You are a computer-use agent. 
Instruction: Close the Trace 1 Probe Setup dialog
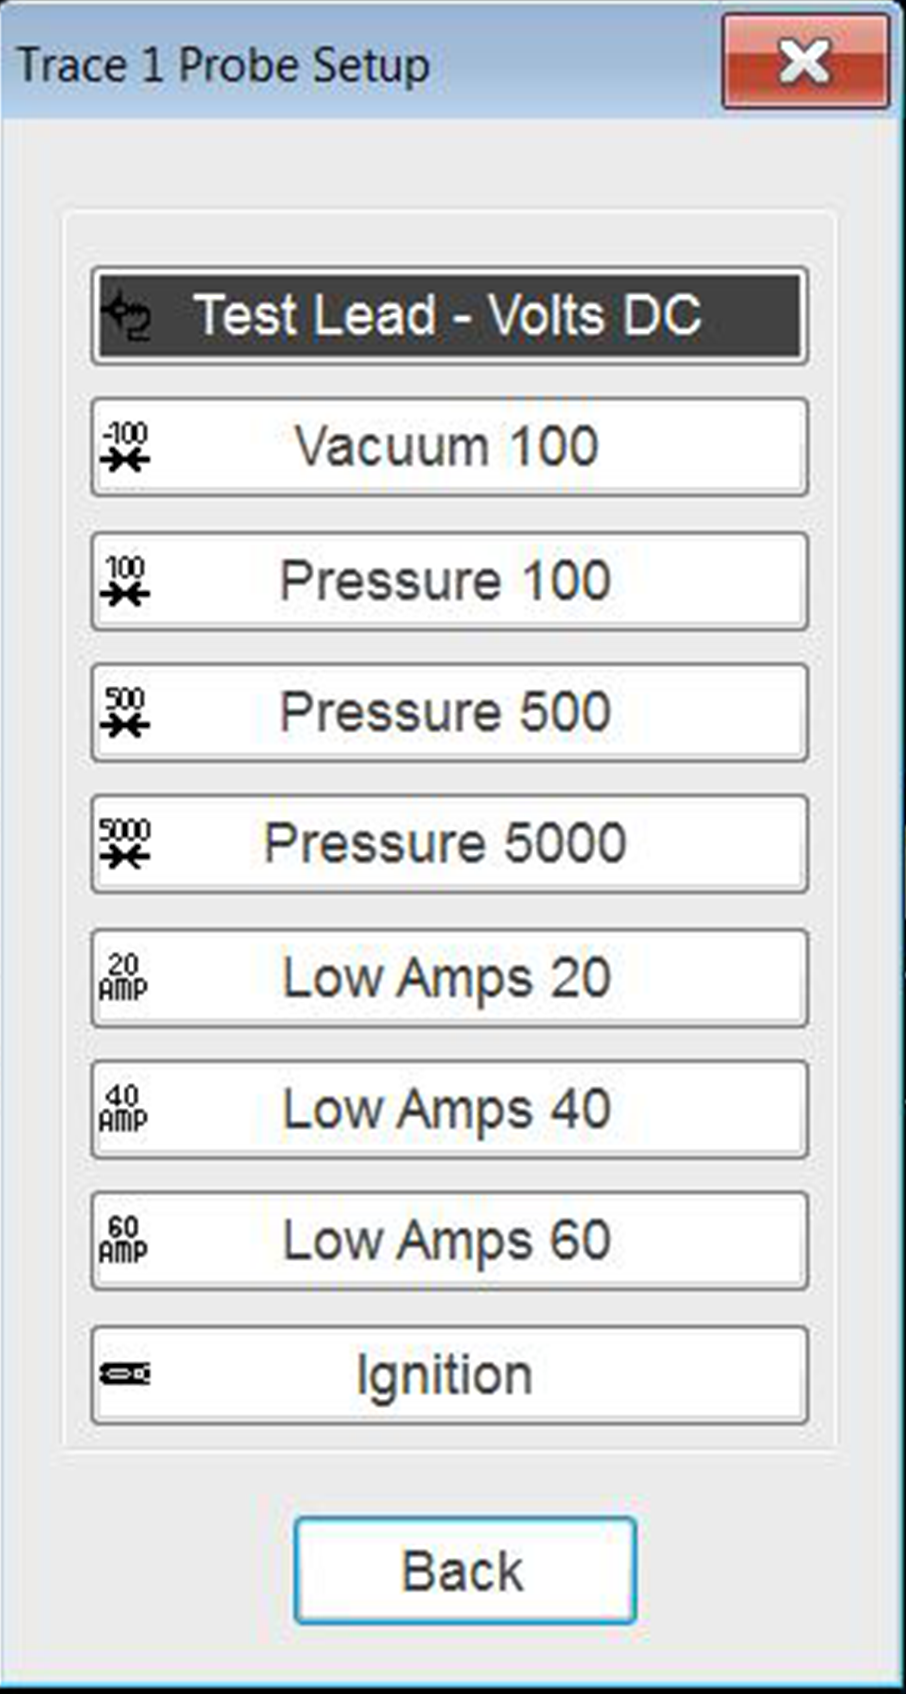point(805,62)
